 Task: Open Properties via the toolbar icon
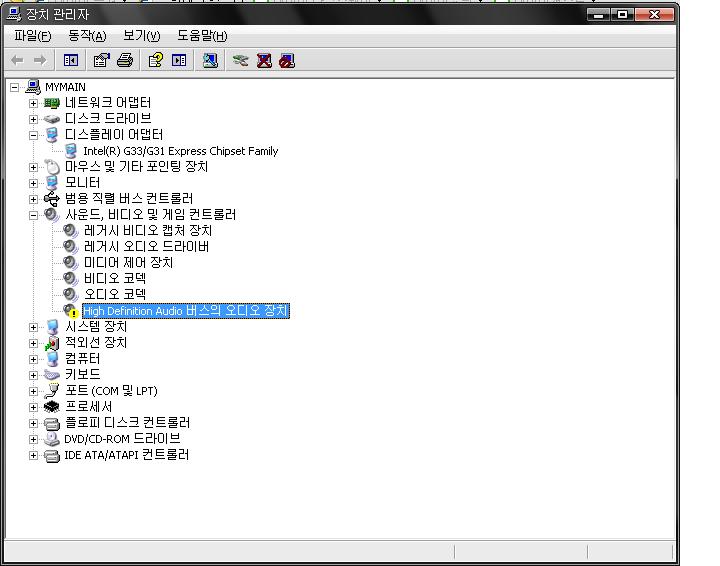coord(101,60)
